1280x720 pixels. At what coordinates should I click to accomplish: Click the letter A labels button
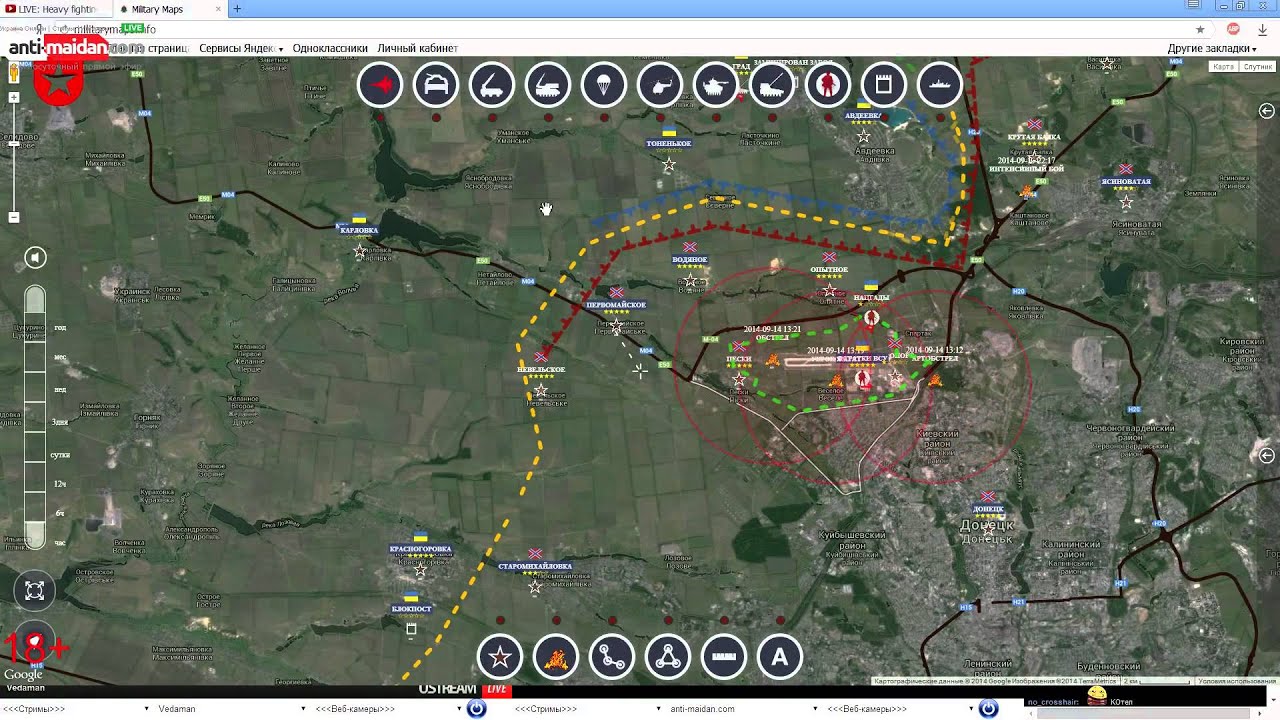[x=780, y=657]
